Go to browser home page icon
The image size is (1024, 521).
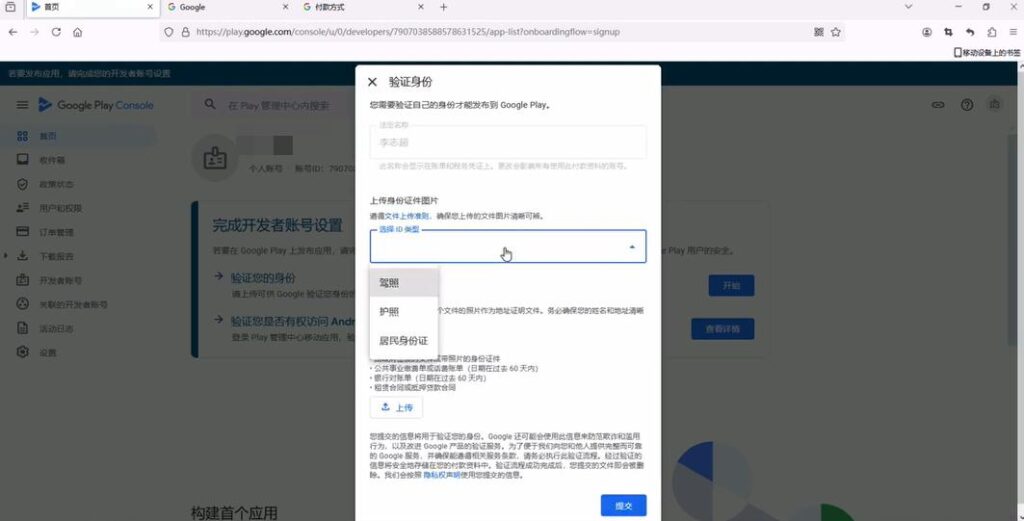coord(78,32)
